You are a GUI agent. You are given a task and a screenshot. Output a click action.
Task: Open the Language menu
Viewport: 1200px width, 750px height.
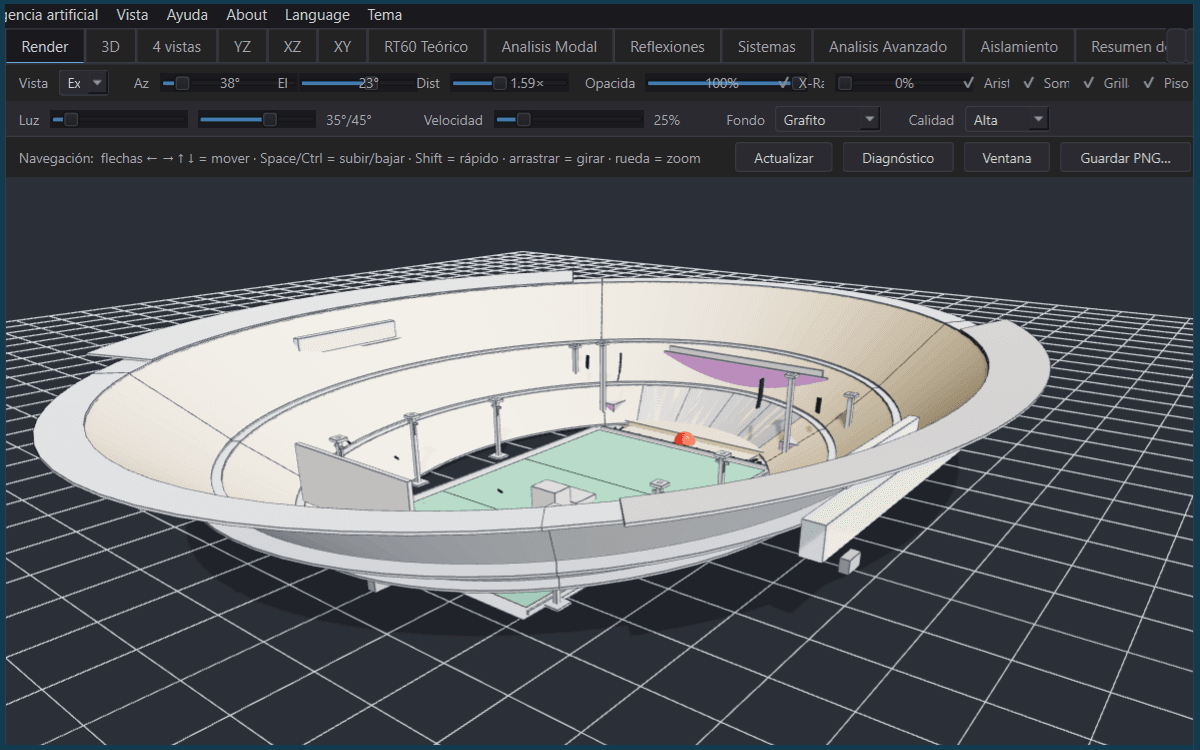tap(317, 15)
